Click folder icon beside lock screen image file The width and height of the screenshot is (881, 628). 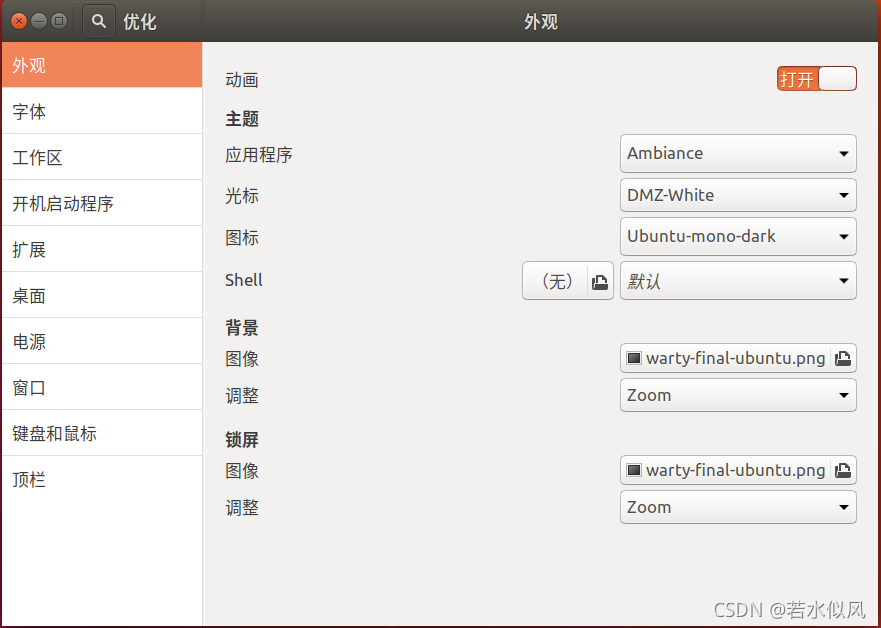point(843,471)
